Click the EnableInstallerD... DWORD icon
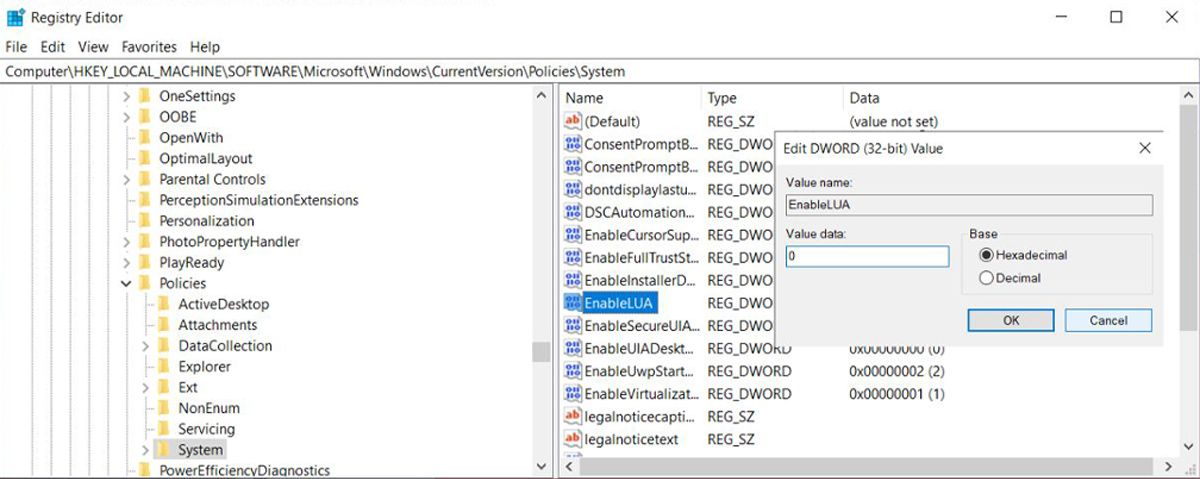 [x=573, y=280]
